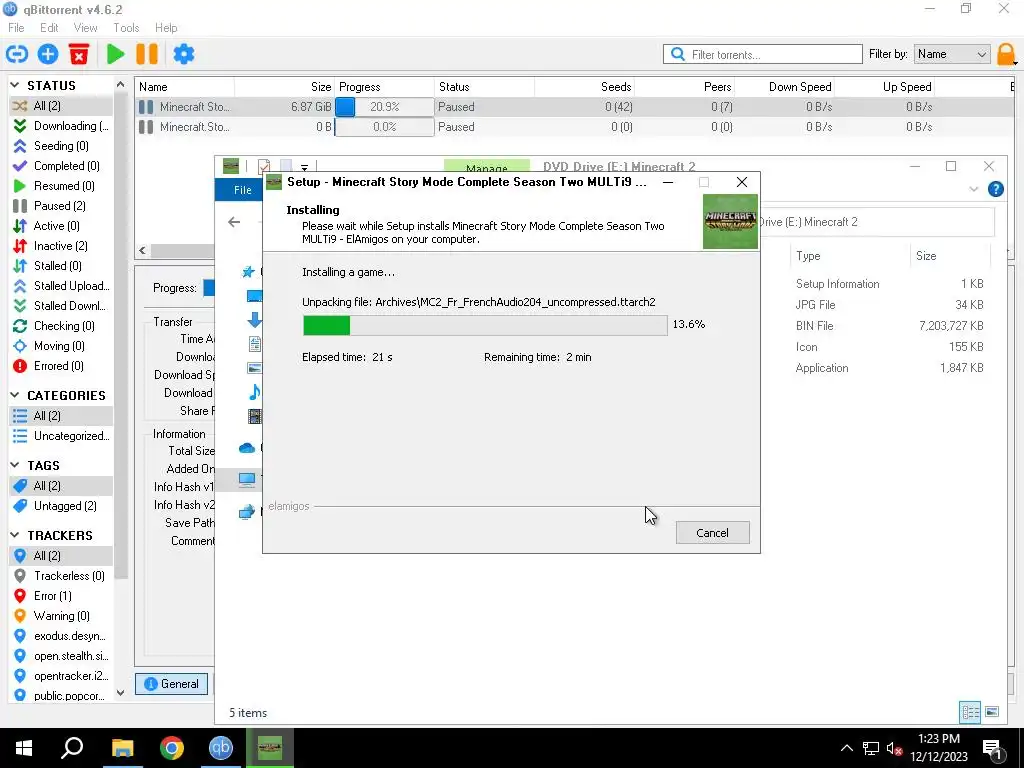Cancel the Minecraft Story Mode installation
The width and height of the screenshot is (1024, 768).
[x=712, y=533]
